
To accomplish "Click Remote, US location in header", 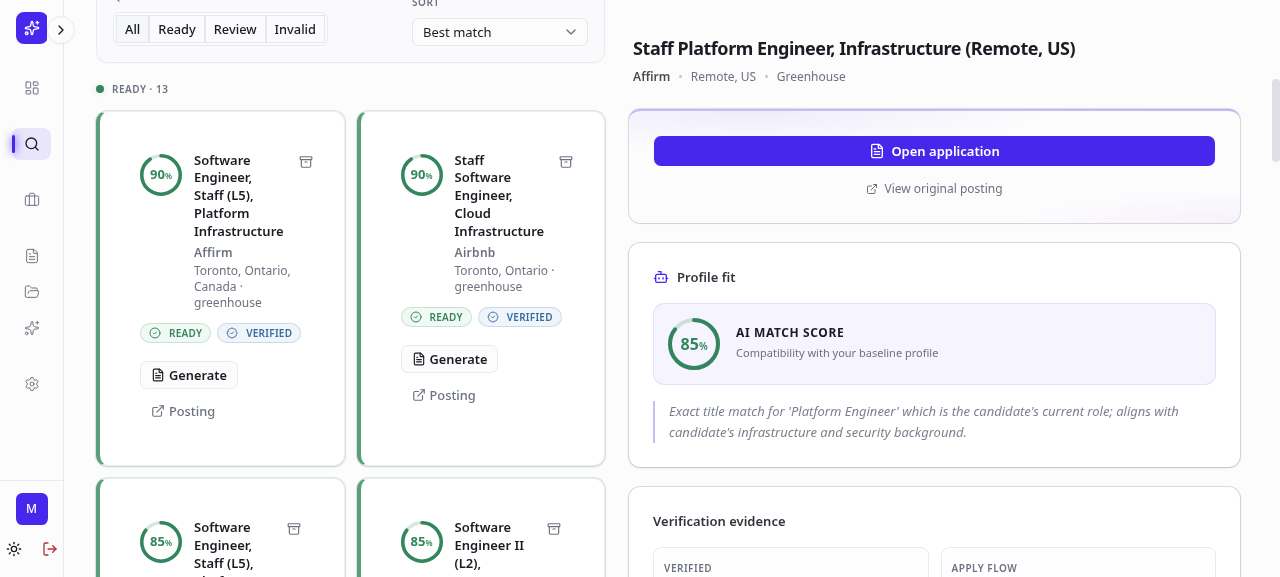I will (x=723, y=76).
